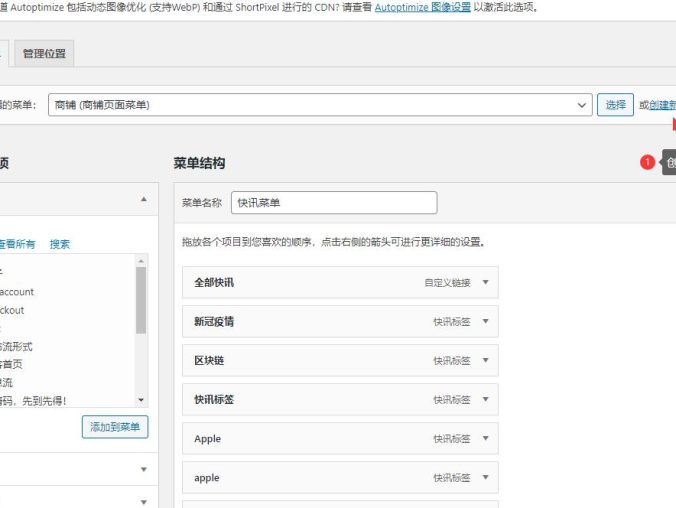Switch to the 查看所有 tab

[17, 245]
